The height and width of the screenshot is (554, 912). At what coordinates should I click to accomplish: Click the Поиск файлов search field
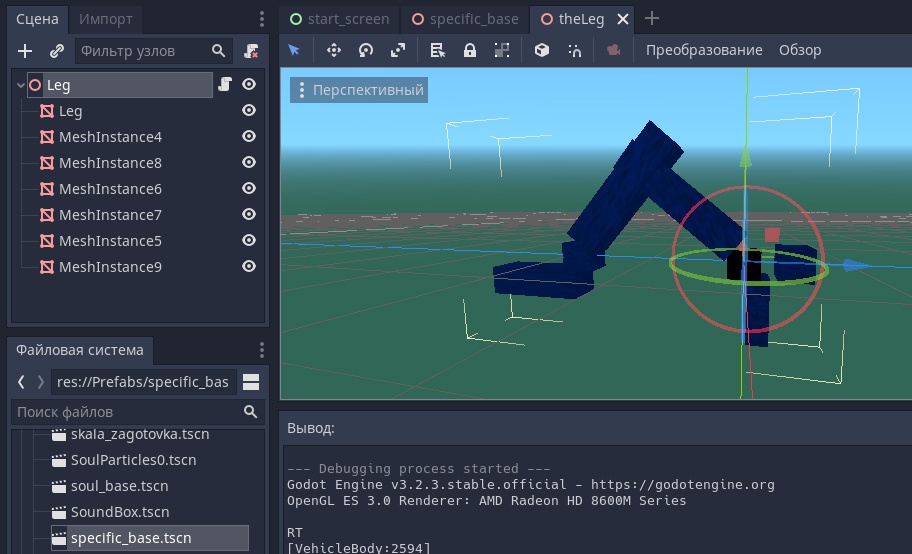(125, 412)
